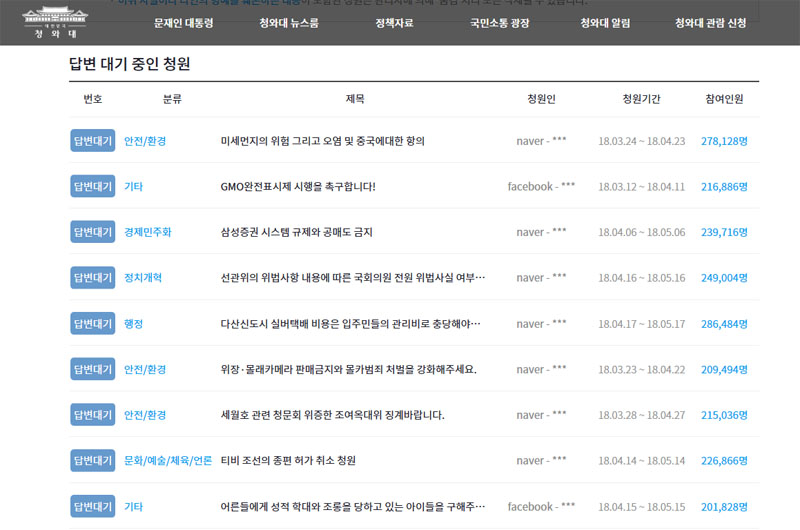This screenshot has height=530, width=800.
Task: Open the 문재인 대통령 menu
Action: pyautogui.click(x=184, y=23)
